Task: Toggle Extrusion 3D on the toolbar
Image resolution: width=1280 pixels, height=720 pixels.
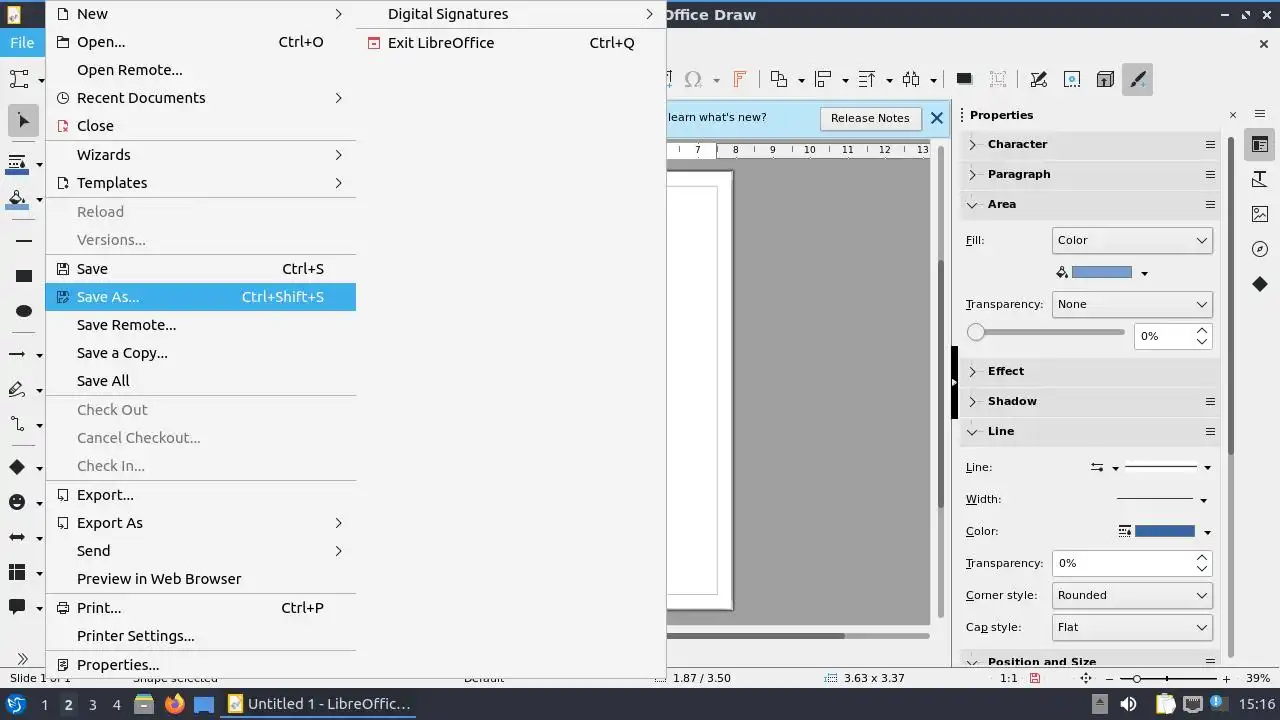Action: point(1105,79)
